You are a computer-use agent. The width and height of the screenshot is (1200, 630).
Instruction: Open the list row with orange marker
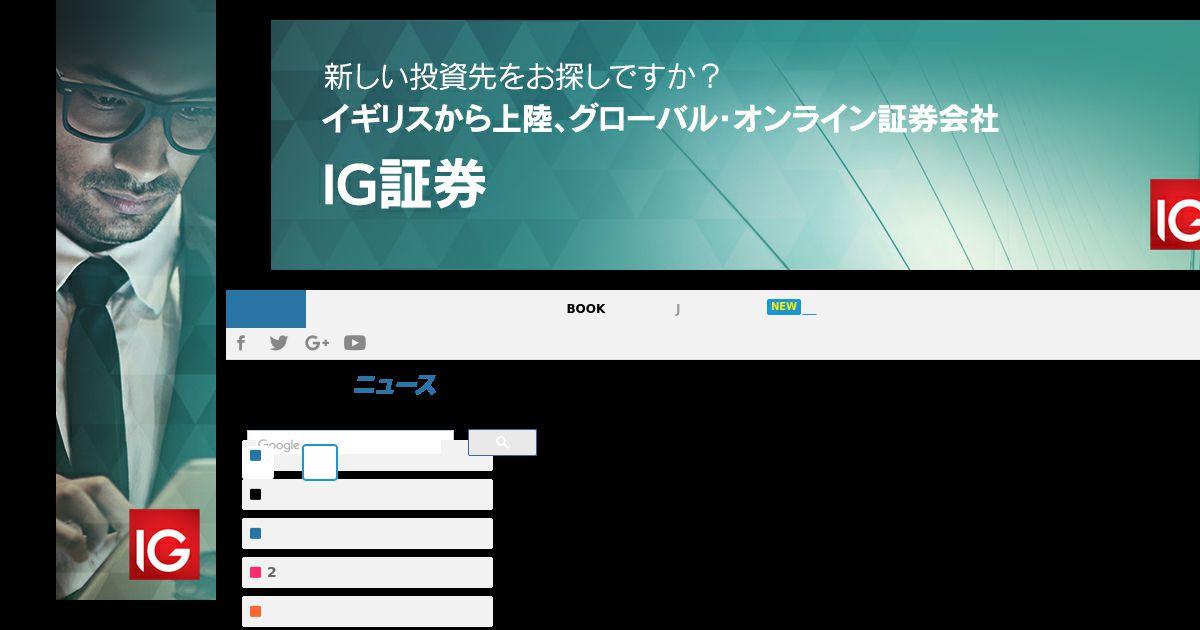[x=367, y=611]
